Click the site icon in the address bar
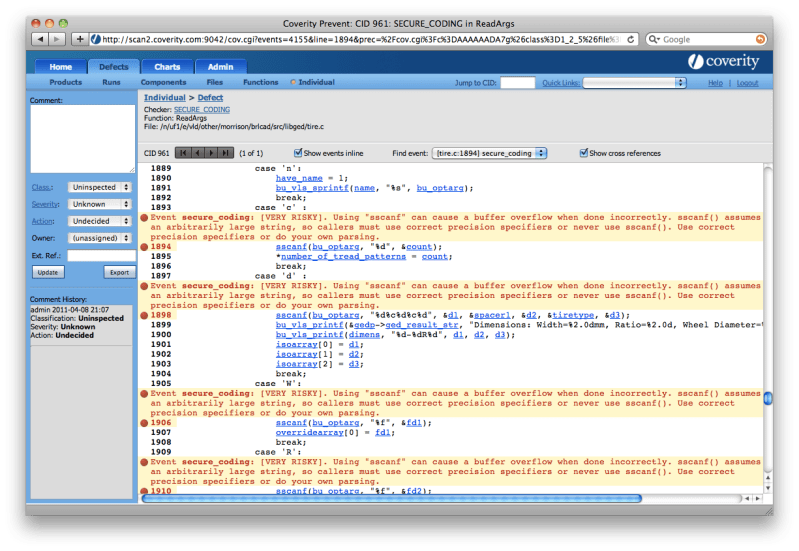The height and width of the screenshot is (551, 799). (x=95, y=39)
